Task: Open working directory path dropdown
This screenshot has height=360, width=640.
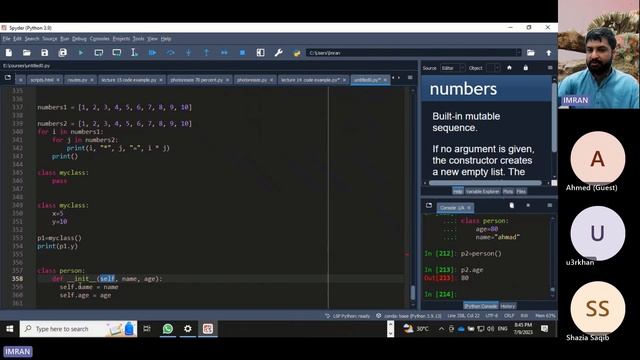Action: (x=518, y=53)
